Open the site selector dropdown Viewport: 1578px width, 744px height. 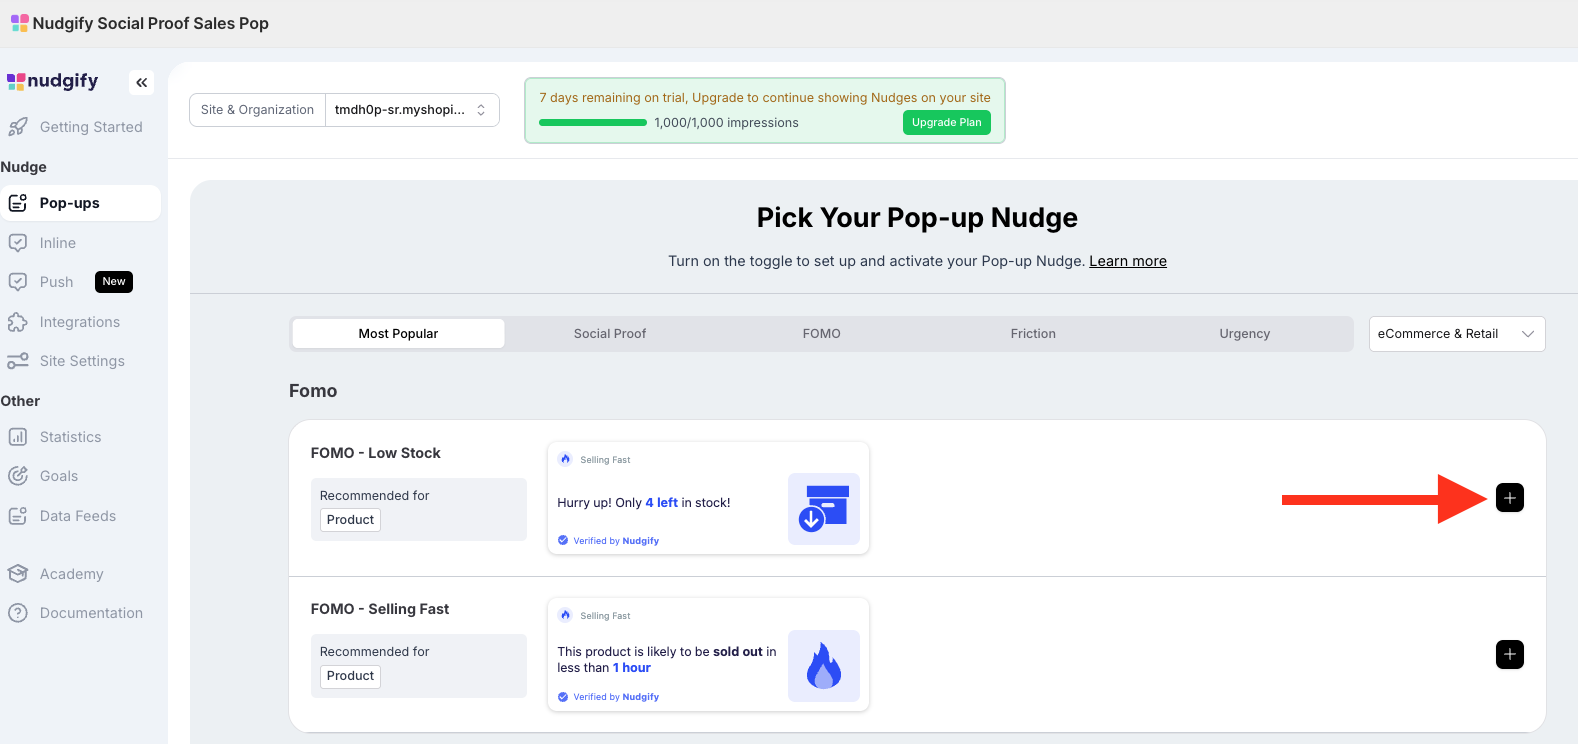coord(412,110)
